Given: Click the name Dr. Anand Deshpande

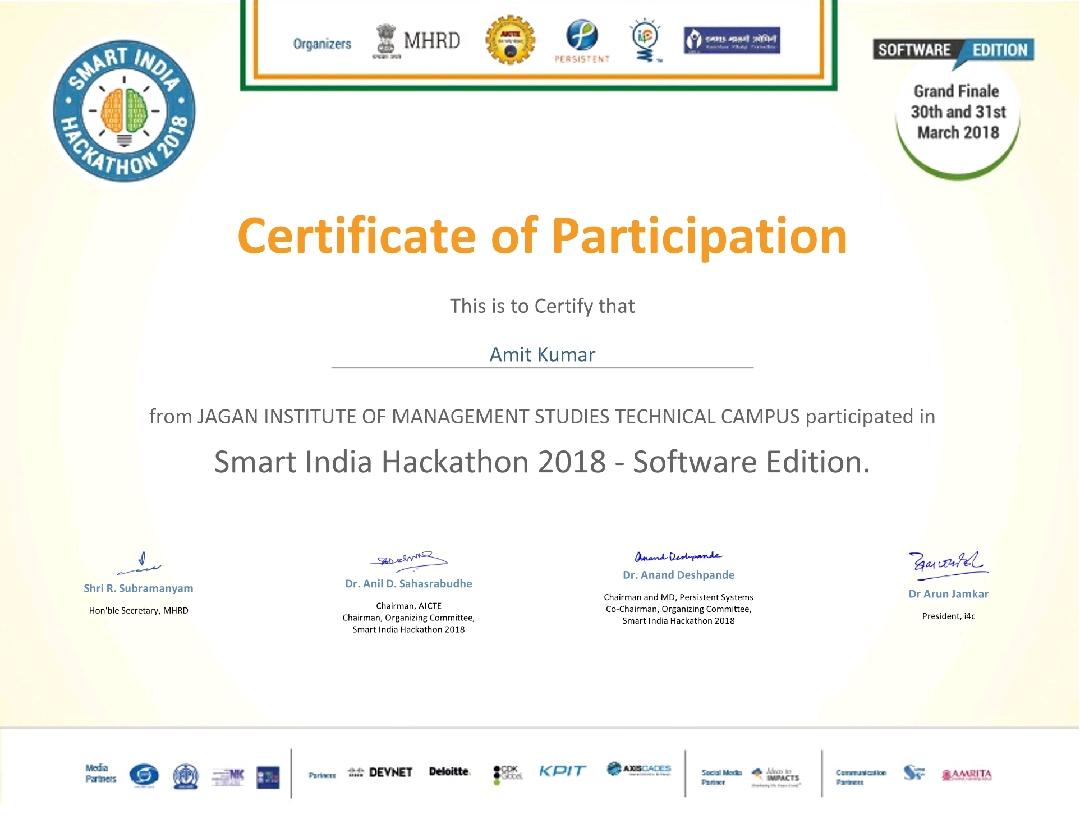Looking at the screenshot, I should pyautogui.click(x=678, y=575).
